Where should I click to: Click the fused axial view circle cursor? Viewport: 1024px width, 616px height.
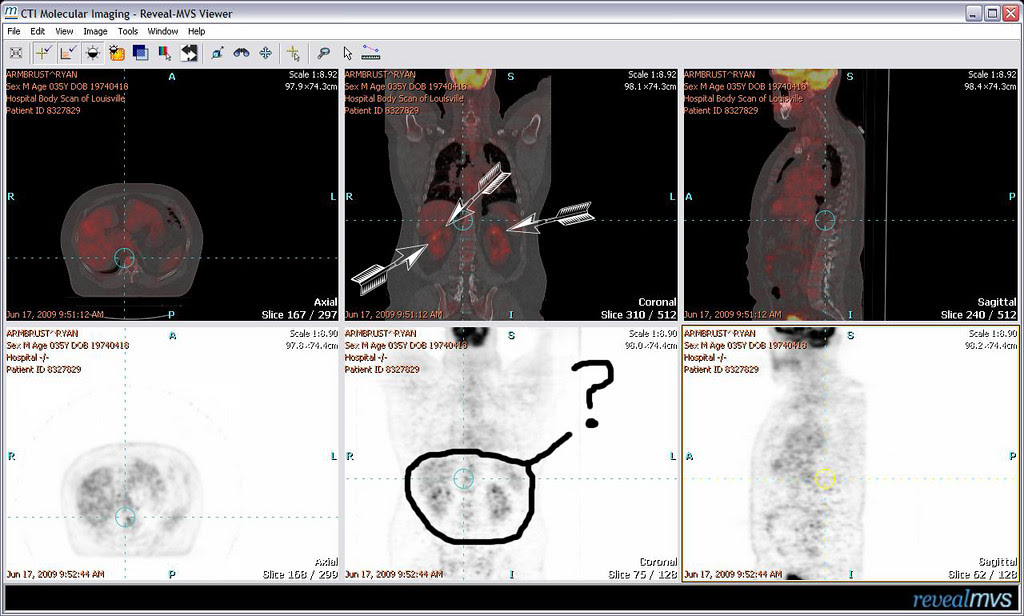point(124,258)
